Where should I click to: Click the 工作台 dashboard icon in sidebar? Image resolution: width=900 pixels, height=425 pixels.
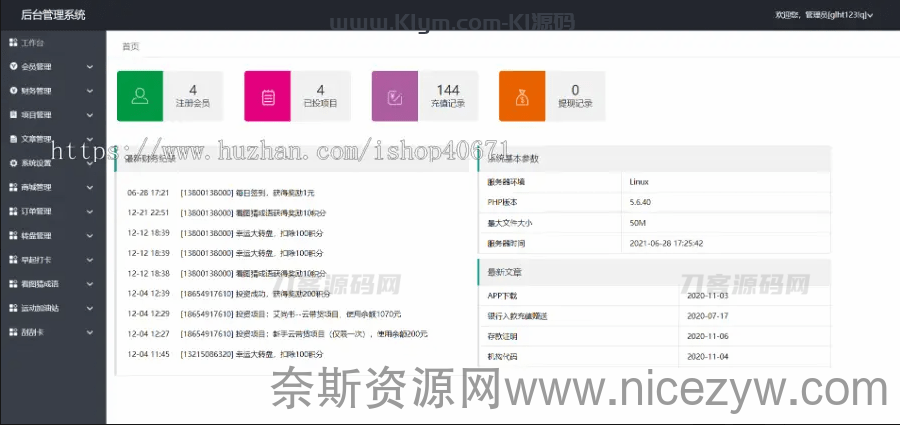pyautogui.click(x=13, y=42)
